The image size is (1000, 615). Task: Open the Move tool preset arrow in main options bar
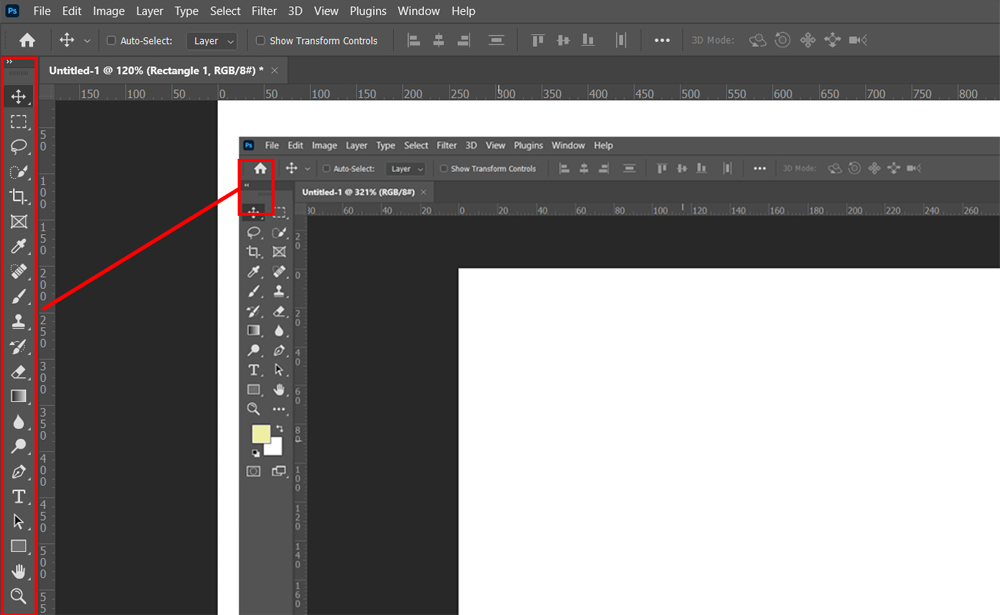pos(87,41)
